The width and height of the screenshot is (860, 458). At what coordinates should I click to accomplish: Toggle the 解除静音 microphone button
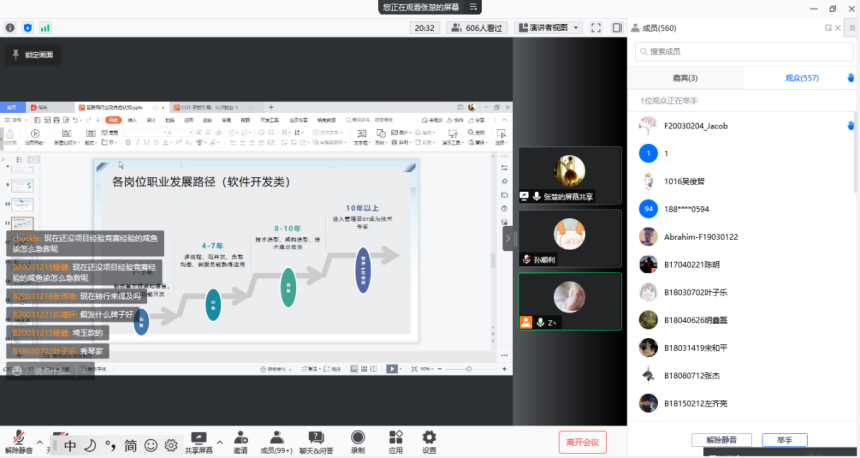click(18, 440)
